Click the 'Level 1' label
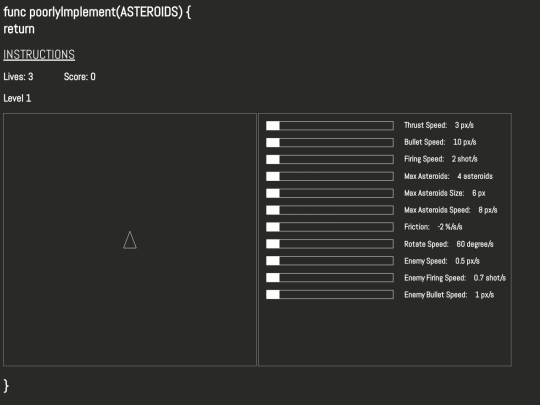540x405 pixels. pos(17,98)
